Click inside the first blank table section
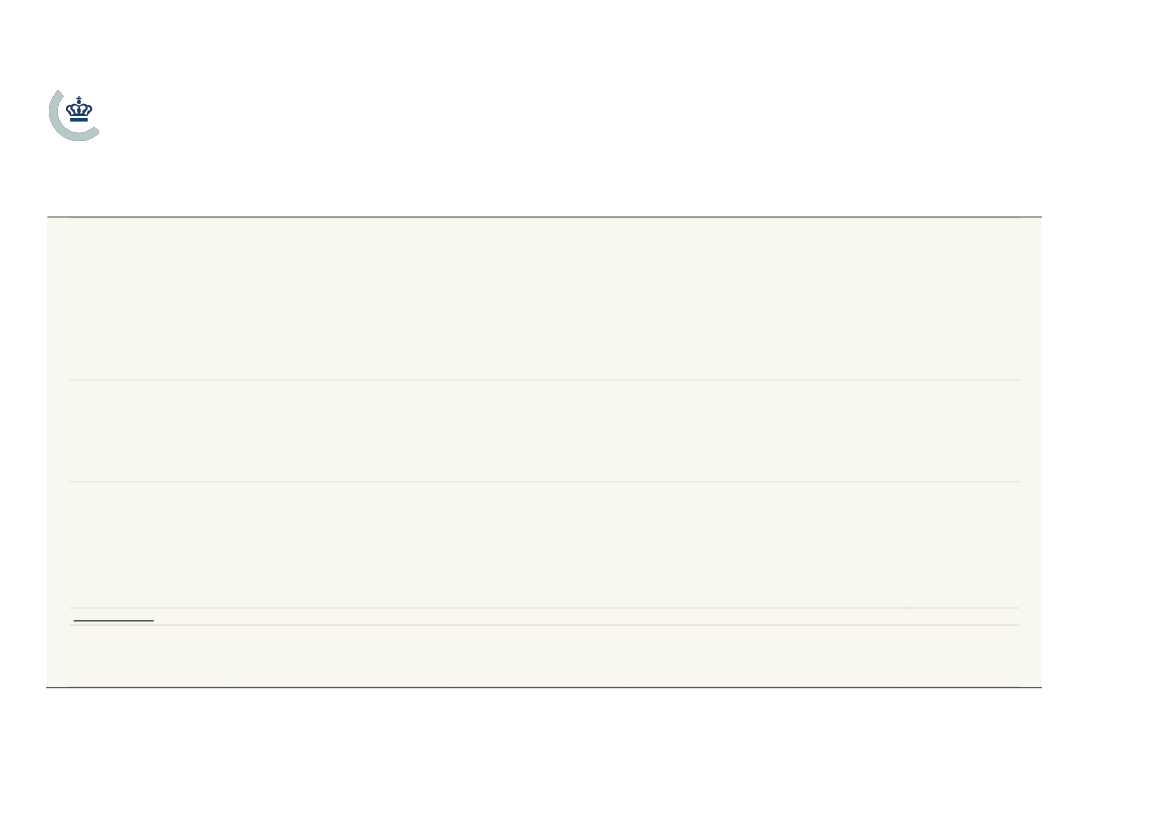 544,298
